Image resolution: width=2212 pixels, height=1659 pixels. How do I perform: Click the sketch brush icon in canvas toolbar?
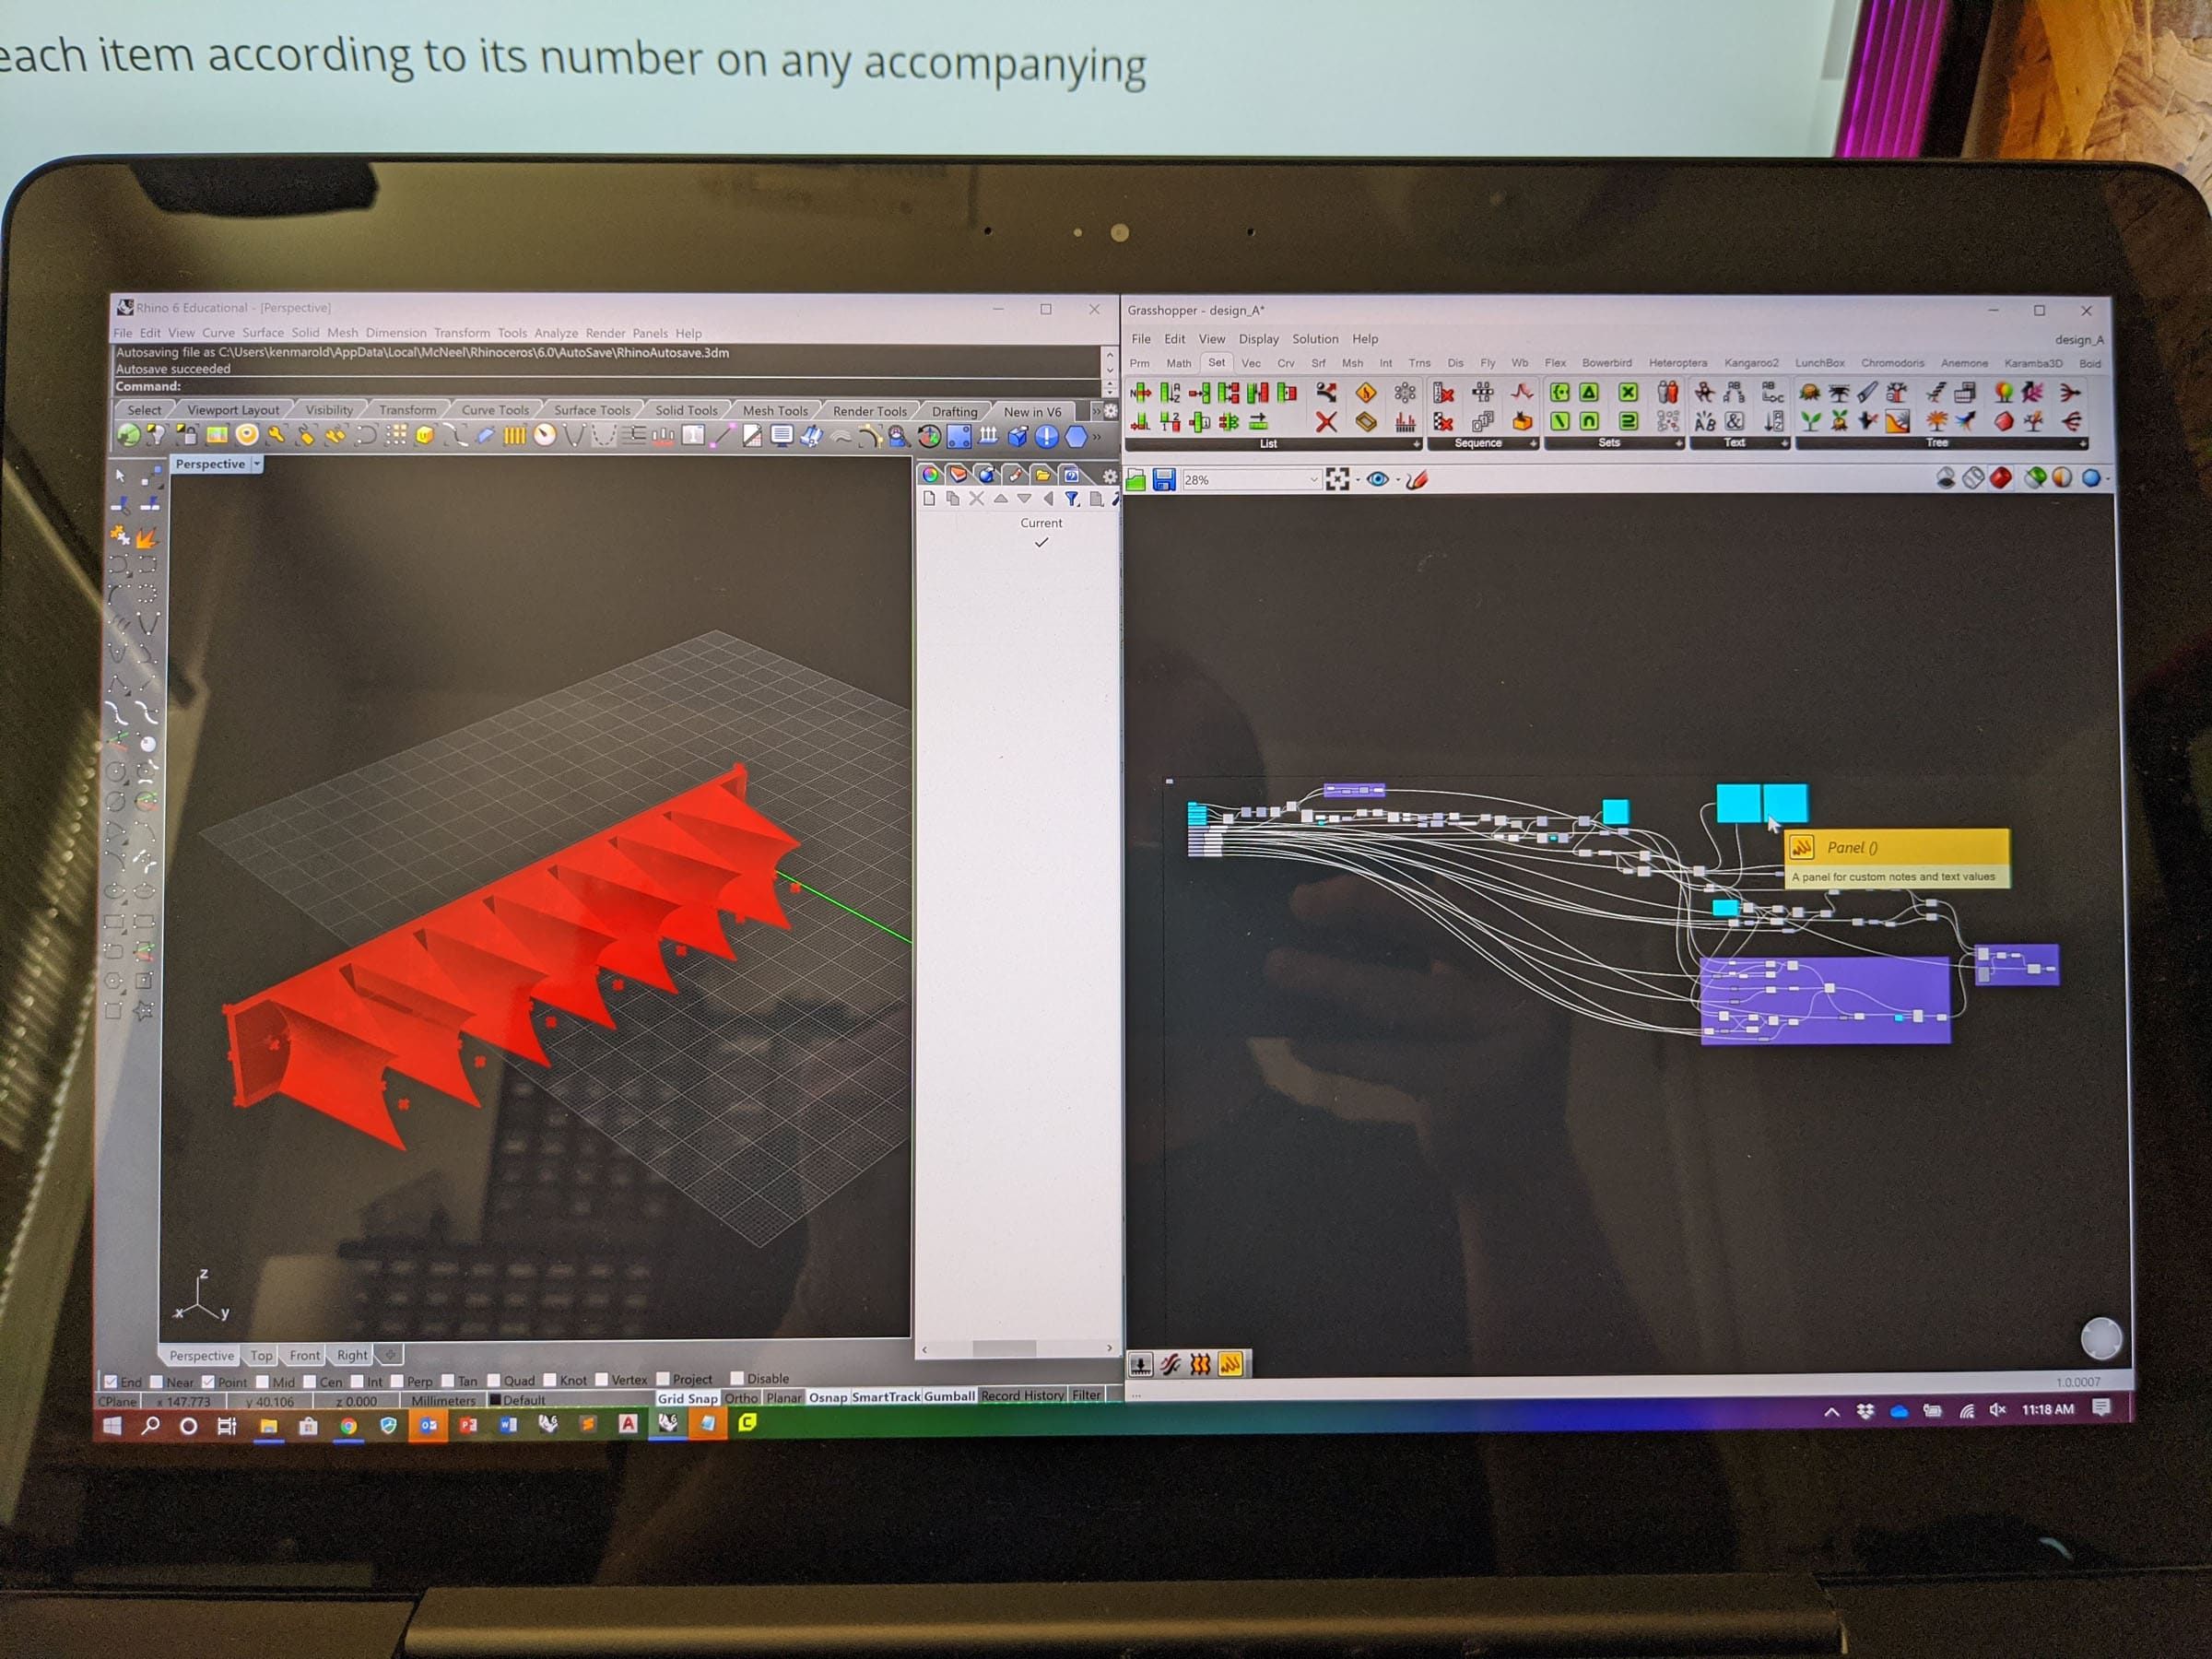(1416, 480)
